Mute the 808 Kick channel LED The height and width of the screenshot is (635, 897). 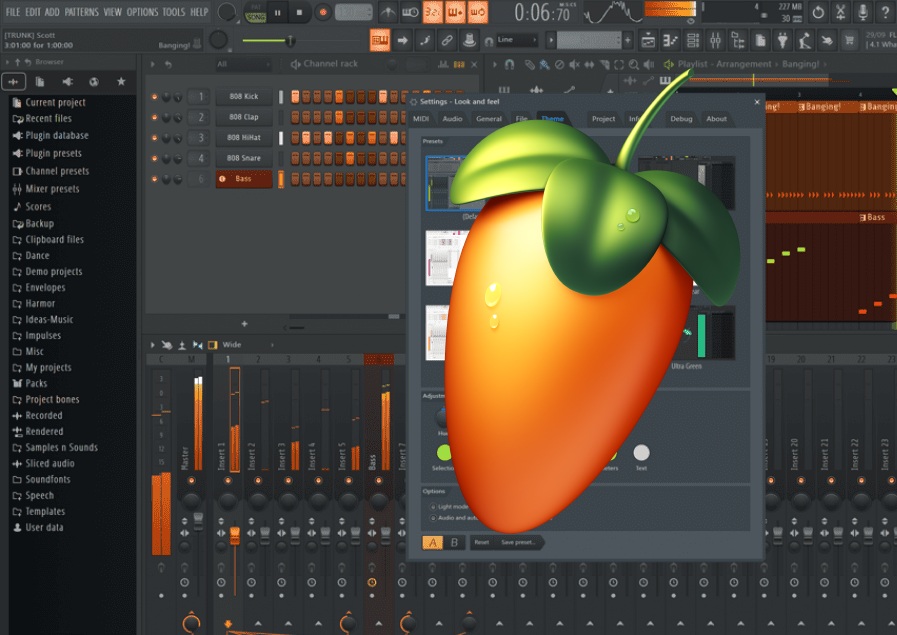click(x=154, y=97)
